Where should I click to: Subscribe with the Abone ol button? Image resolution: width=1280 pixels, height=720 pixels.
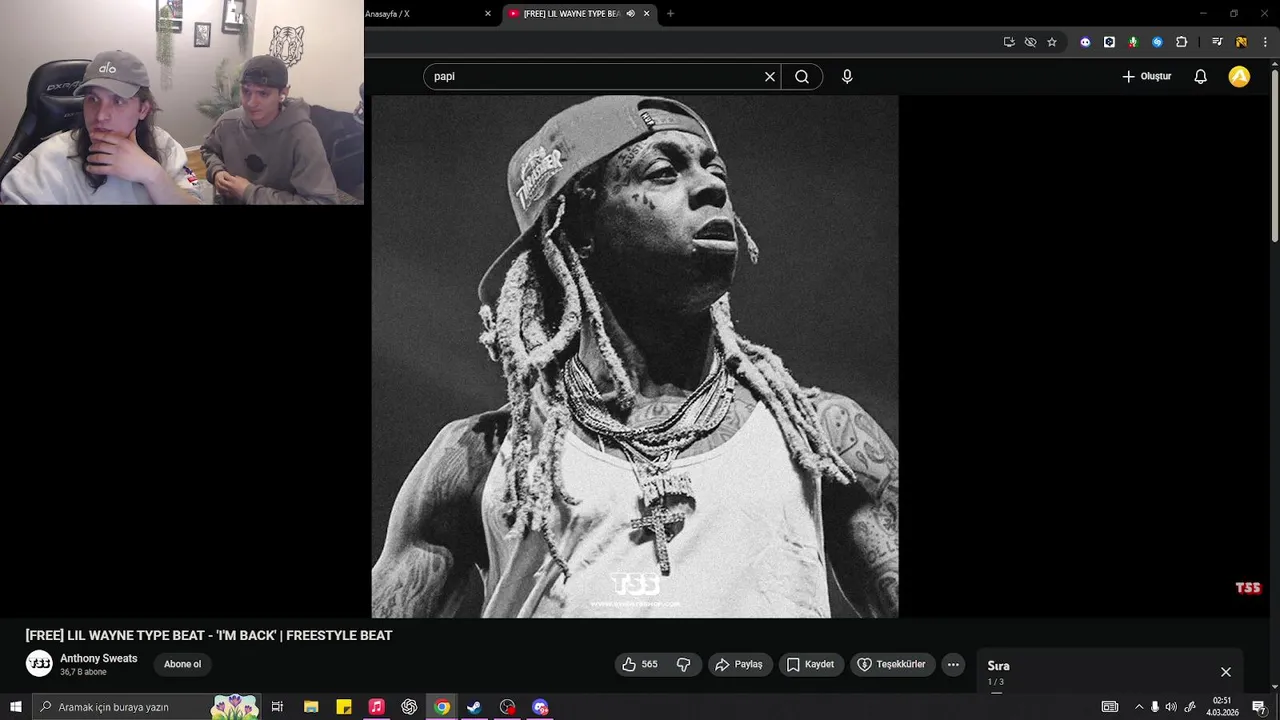(182, 664)
